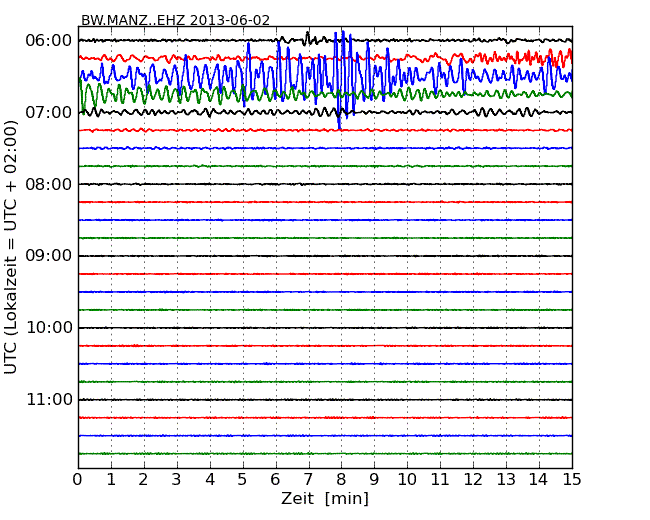Click the 07:00 time label
The height and width of the screenshot is (520, 650).
49,112
